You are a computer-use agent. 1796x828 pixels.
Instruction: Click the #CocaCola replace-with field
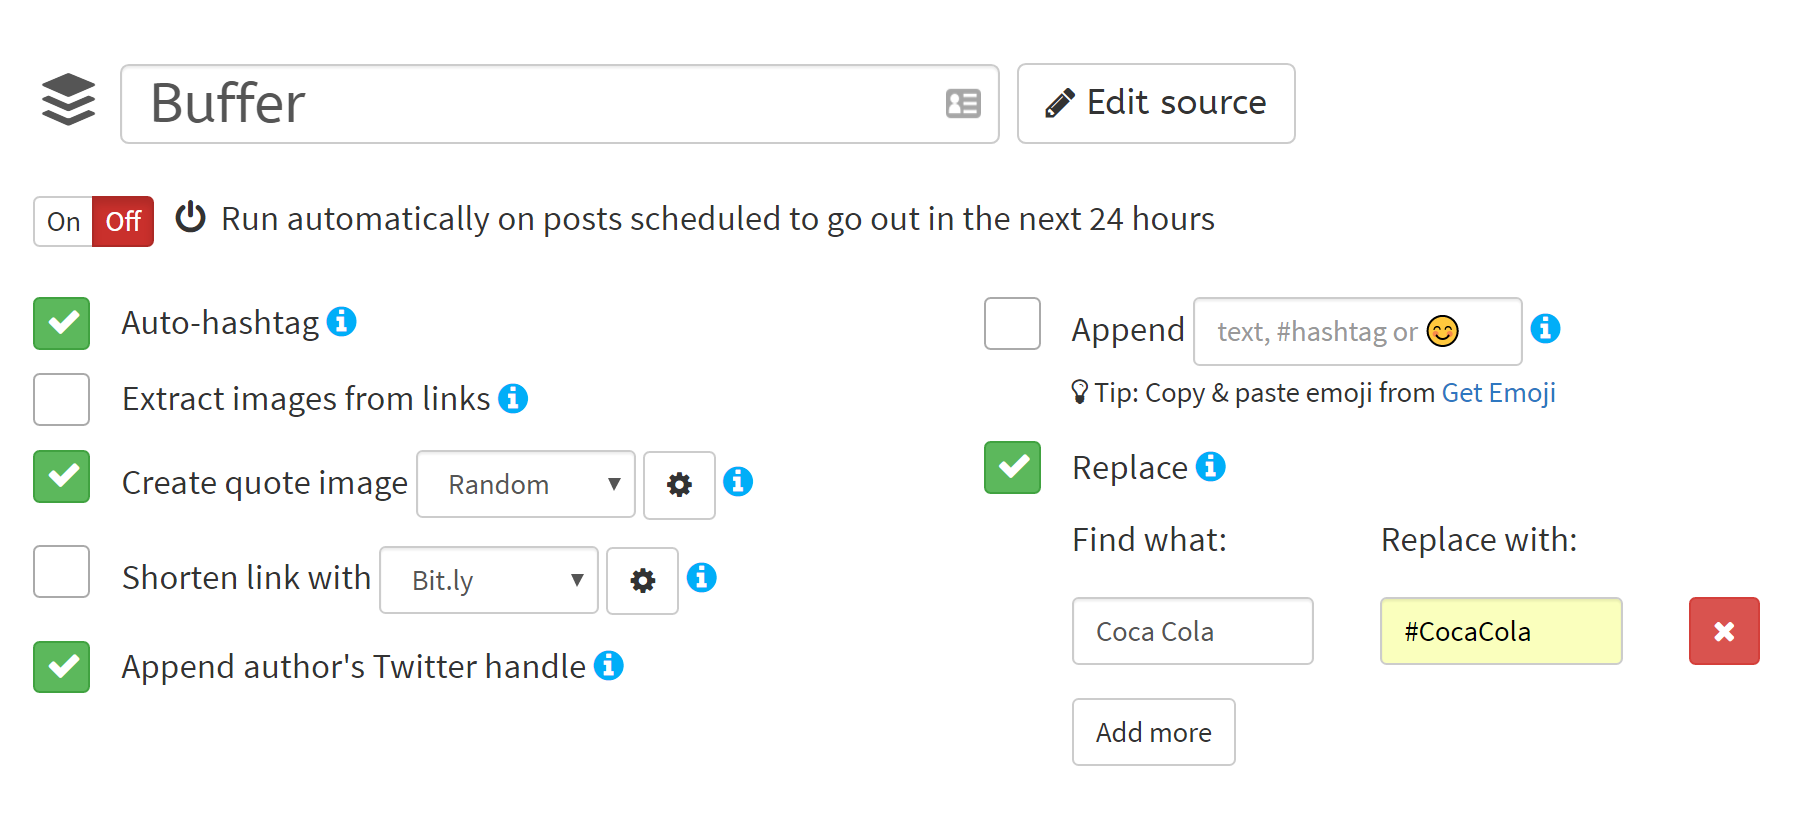click(1501, 631)
